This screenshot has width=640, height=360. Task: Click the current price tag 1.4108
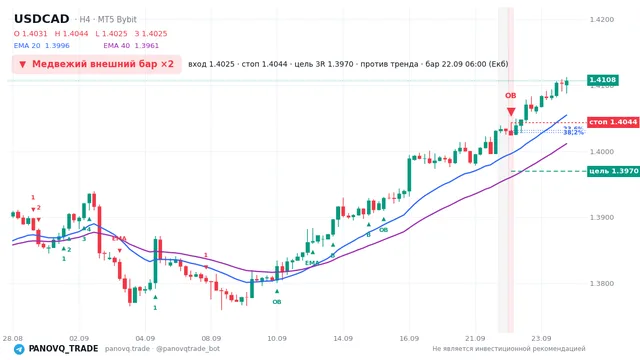603,80
